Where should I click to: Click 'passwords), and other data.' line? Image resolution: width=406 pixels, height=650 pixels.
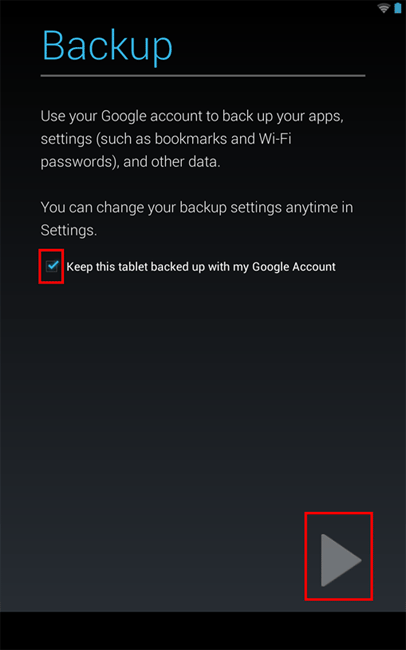click(130, 162)
